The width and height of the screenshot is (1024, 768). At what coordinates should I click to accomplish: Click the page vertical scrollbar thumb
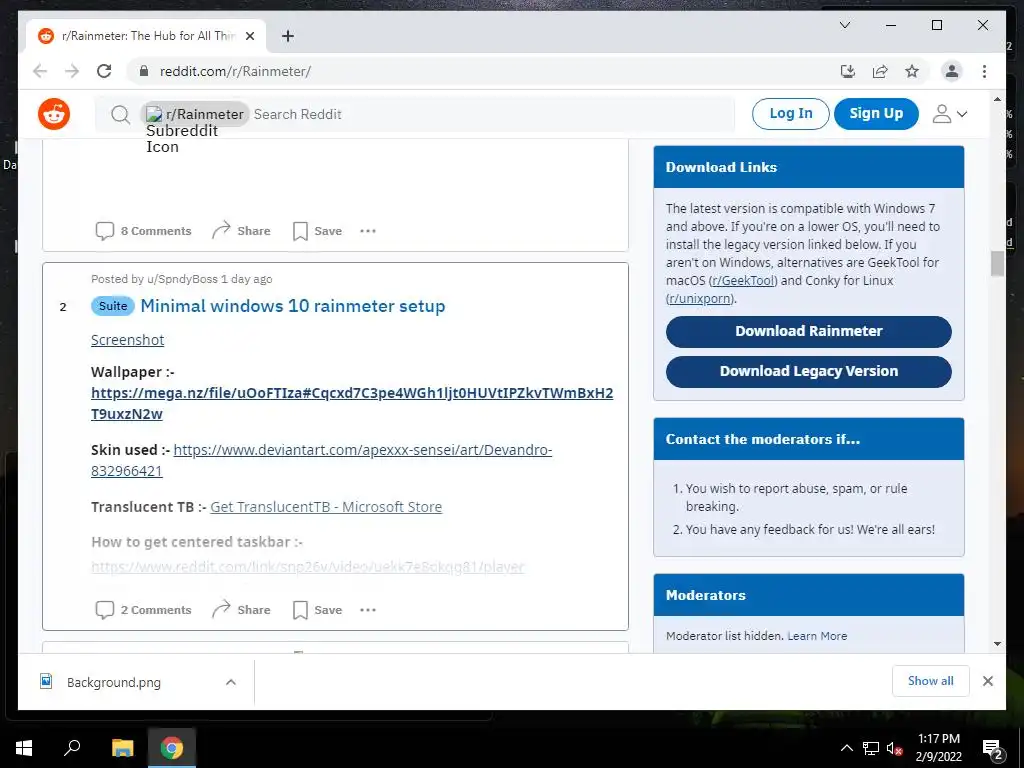[x=997, y=264]
